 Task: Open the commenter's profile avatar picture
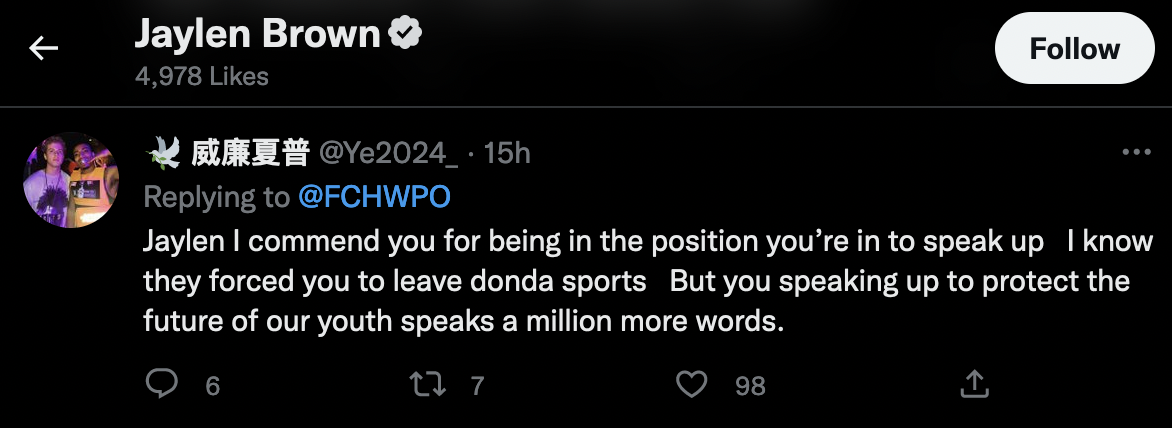coord(71,180)
